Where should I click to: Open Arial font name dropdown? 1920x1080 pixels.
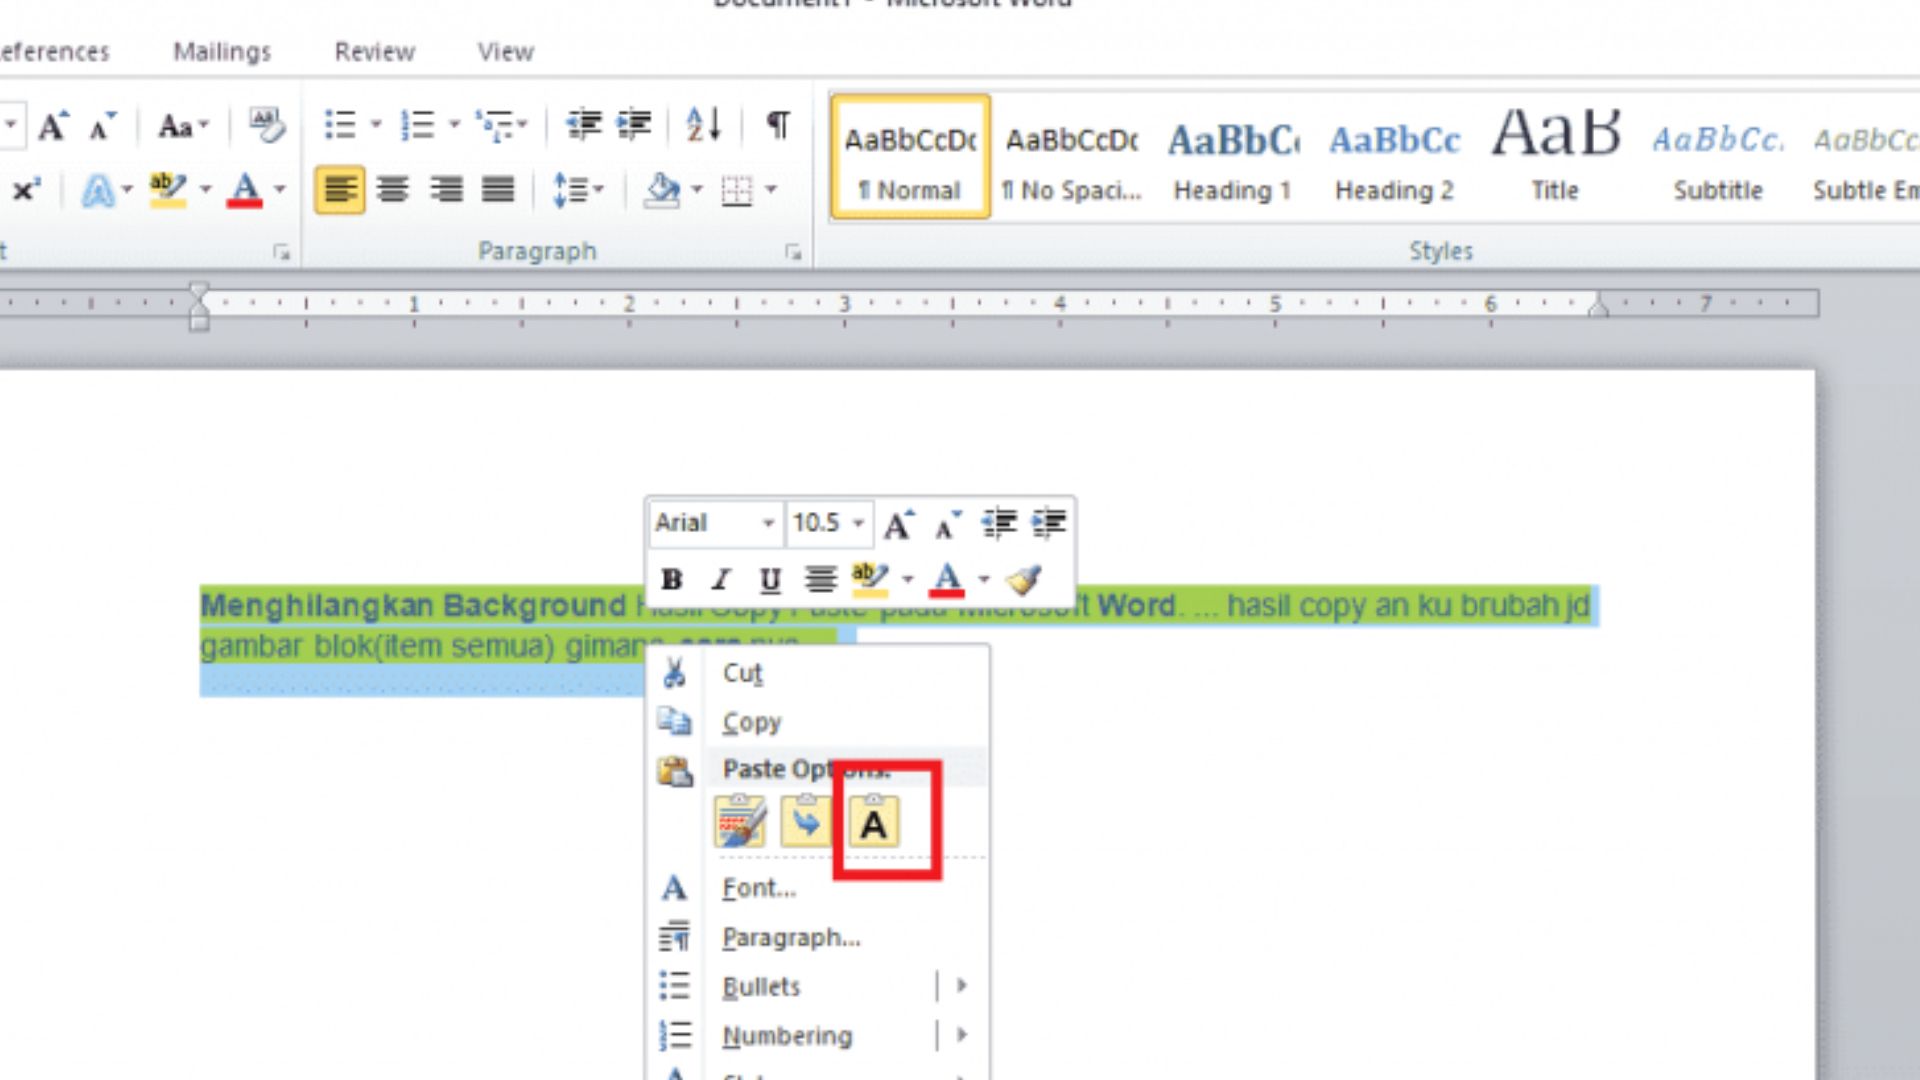[x=768, y=523]
